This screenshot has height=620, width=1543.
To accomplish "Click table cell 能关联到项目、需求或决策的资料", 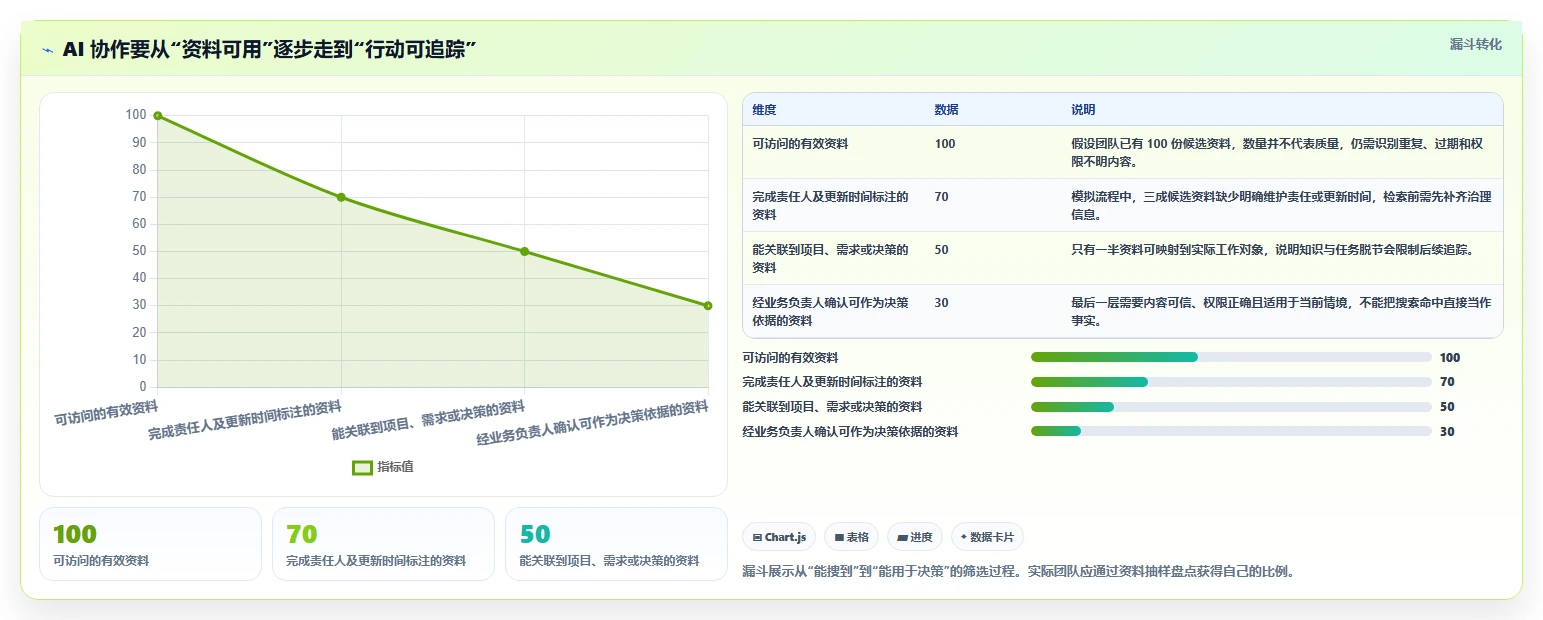I will [830, 258].
